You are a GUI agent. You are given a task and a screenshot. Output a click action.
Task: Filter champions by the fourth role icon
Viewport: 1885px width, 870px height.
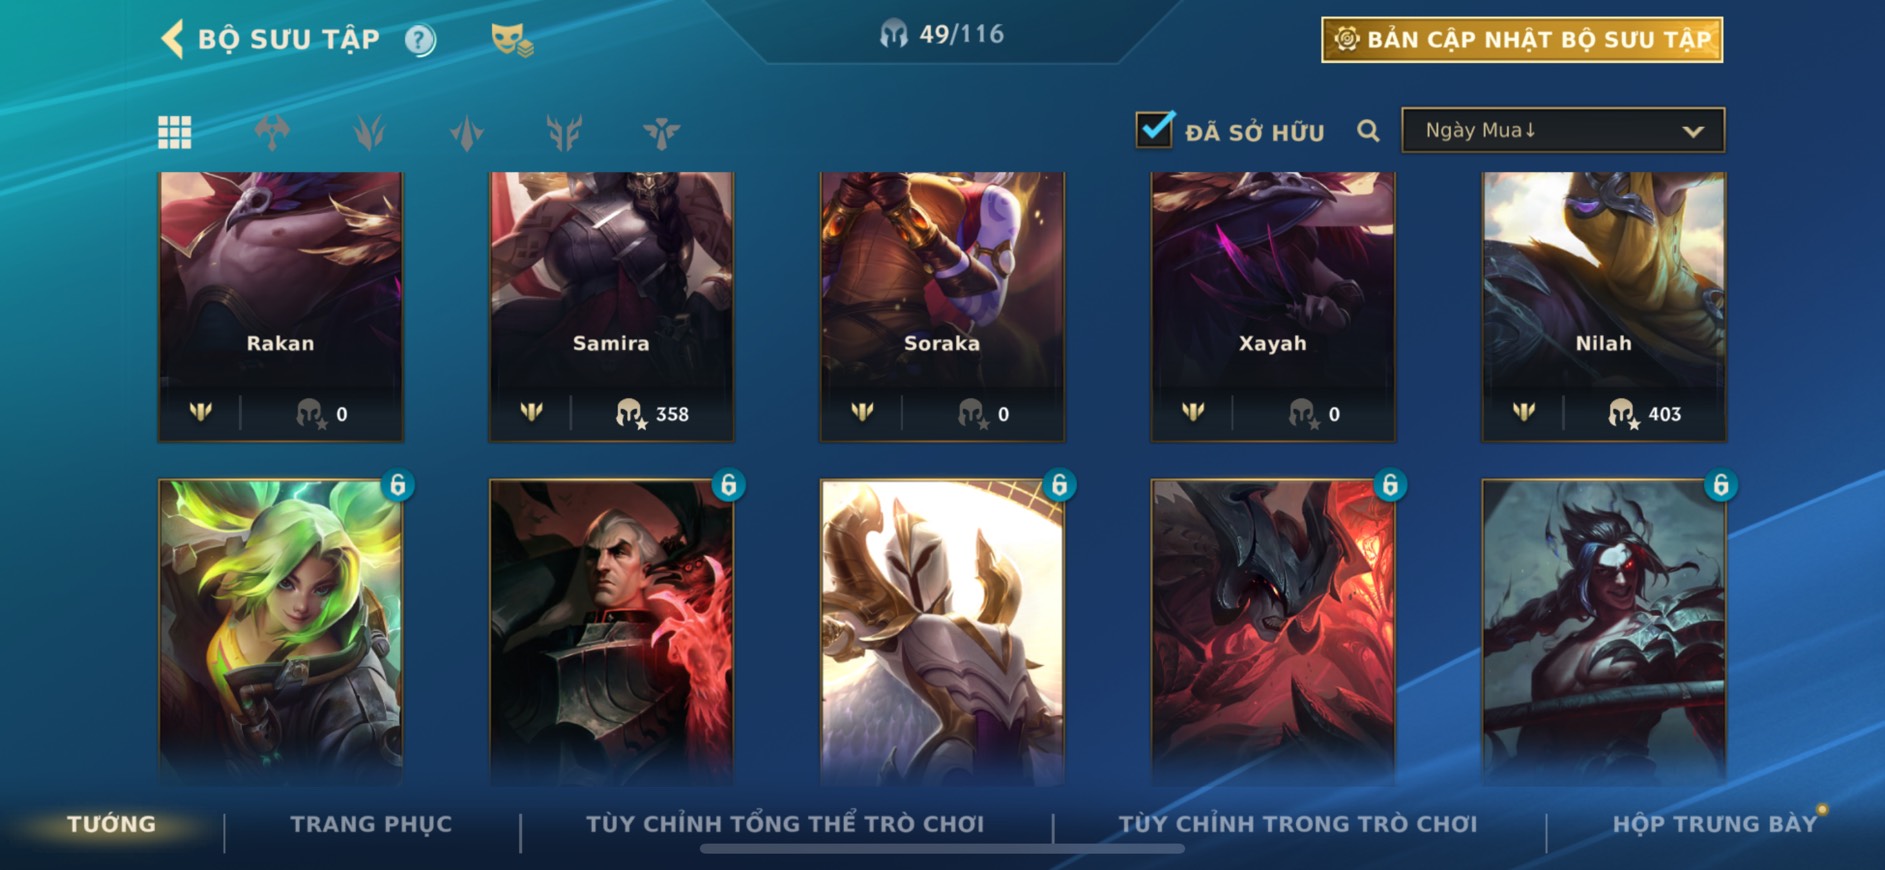pyautogui.click(x=564, y=132)
